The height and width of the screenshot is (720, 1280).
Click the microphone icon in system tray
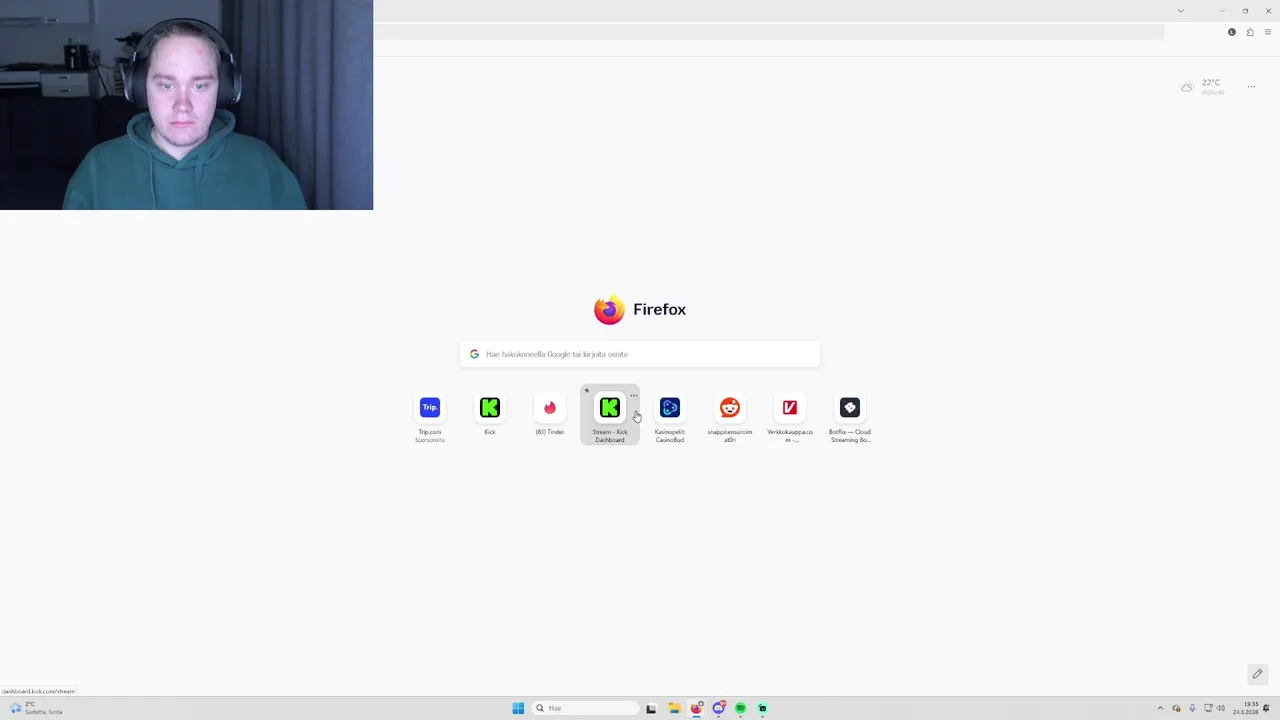point(1192,708)
